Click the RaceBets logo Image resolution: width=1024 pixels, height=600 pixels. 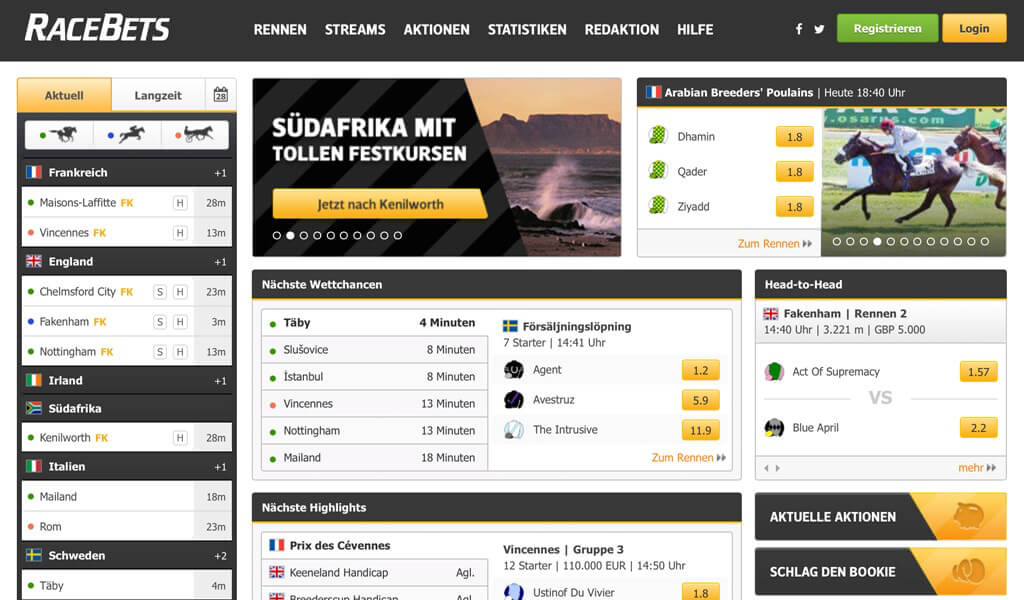(x=97, y=29)
